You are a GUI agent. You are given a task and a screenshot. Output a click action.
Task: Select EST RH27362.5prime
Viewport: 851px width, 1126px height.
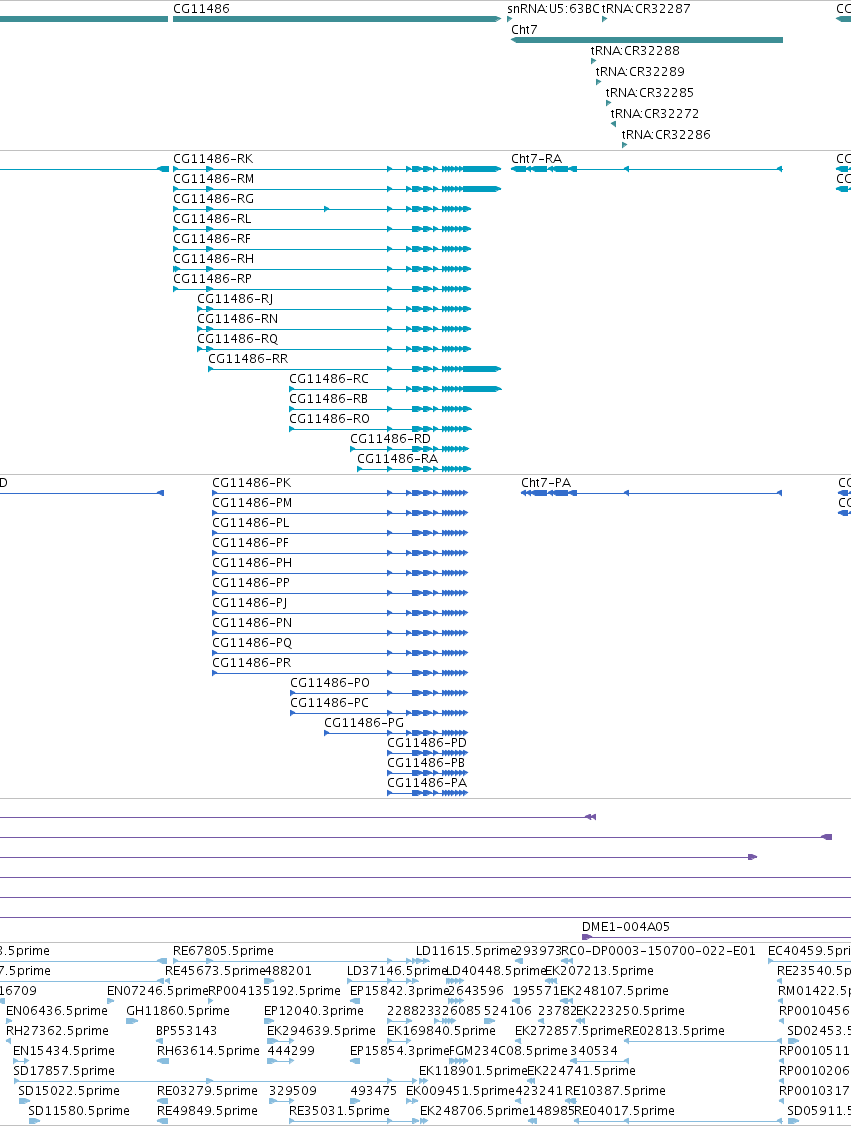tap(57, 1031)
